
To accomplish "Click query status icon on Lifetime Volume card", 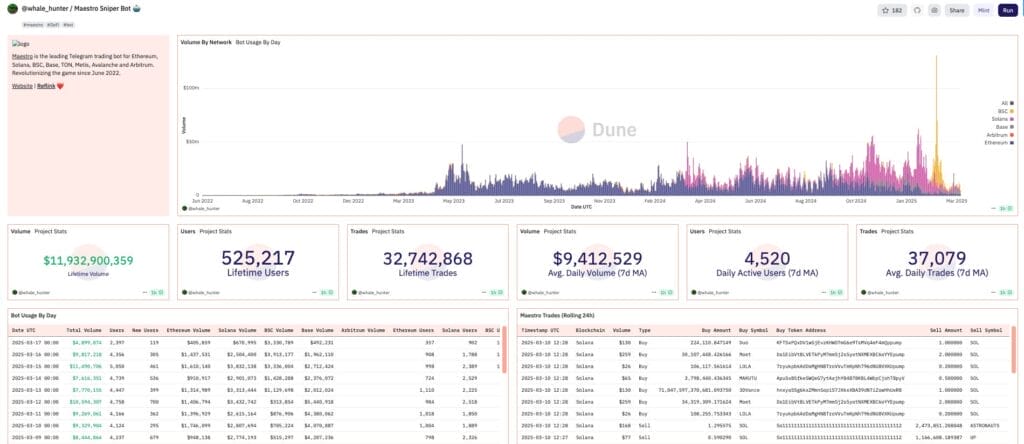I will 156,293.
